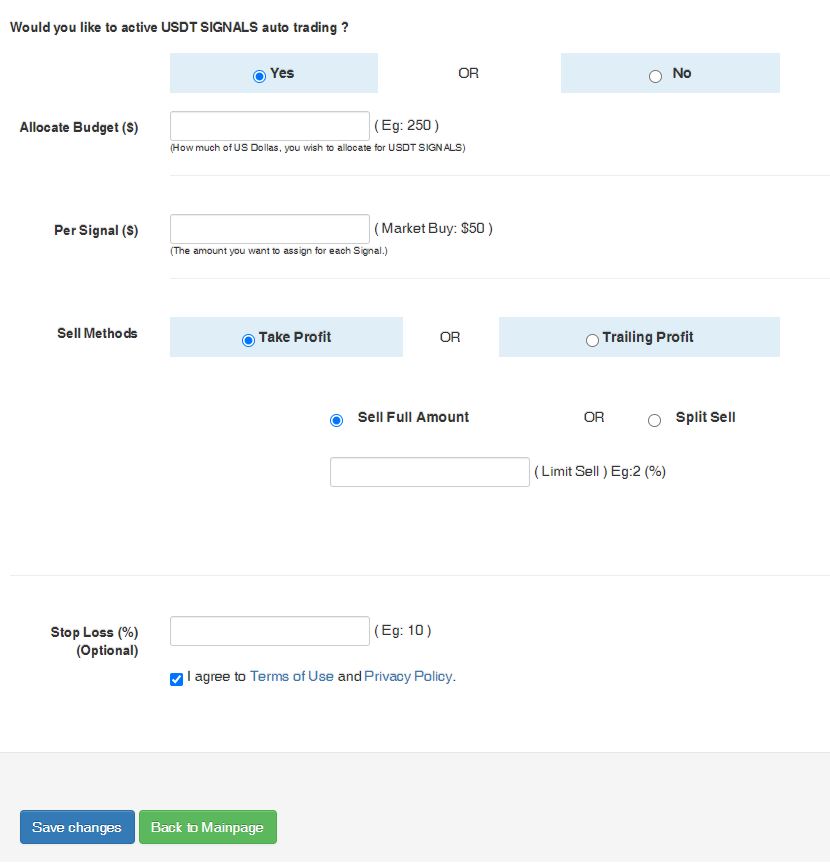Click the Yes option blue panel
Screen dimensions: 830x868
point(274,73)
